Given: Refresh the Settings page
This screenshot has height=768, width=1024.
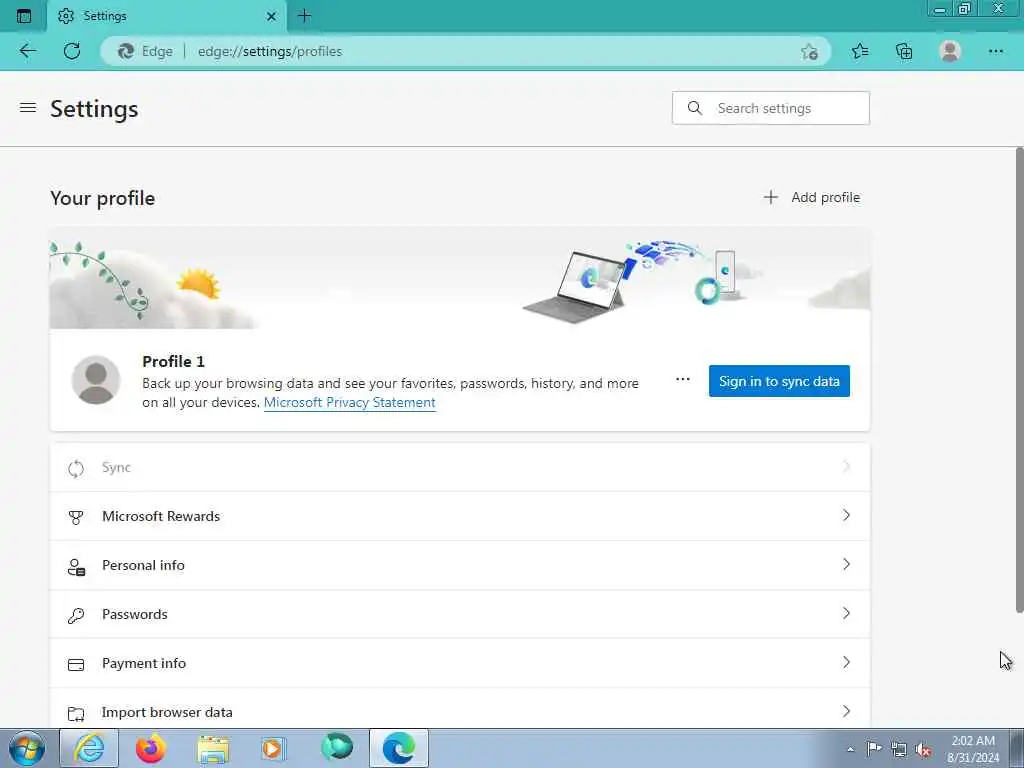Looking at the screenshot, I should pos(72,51).
